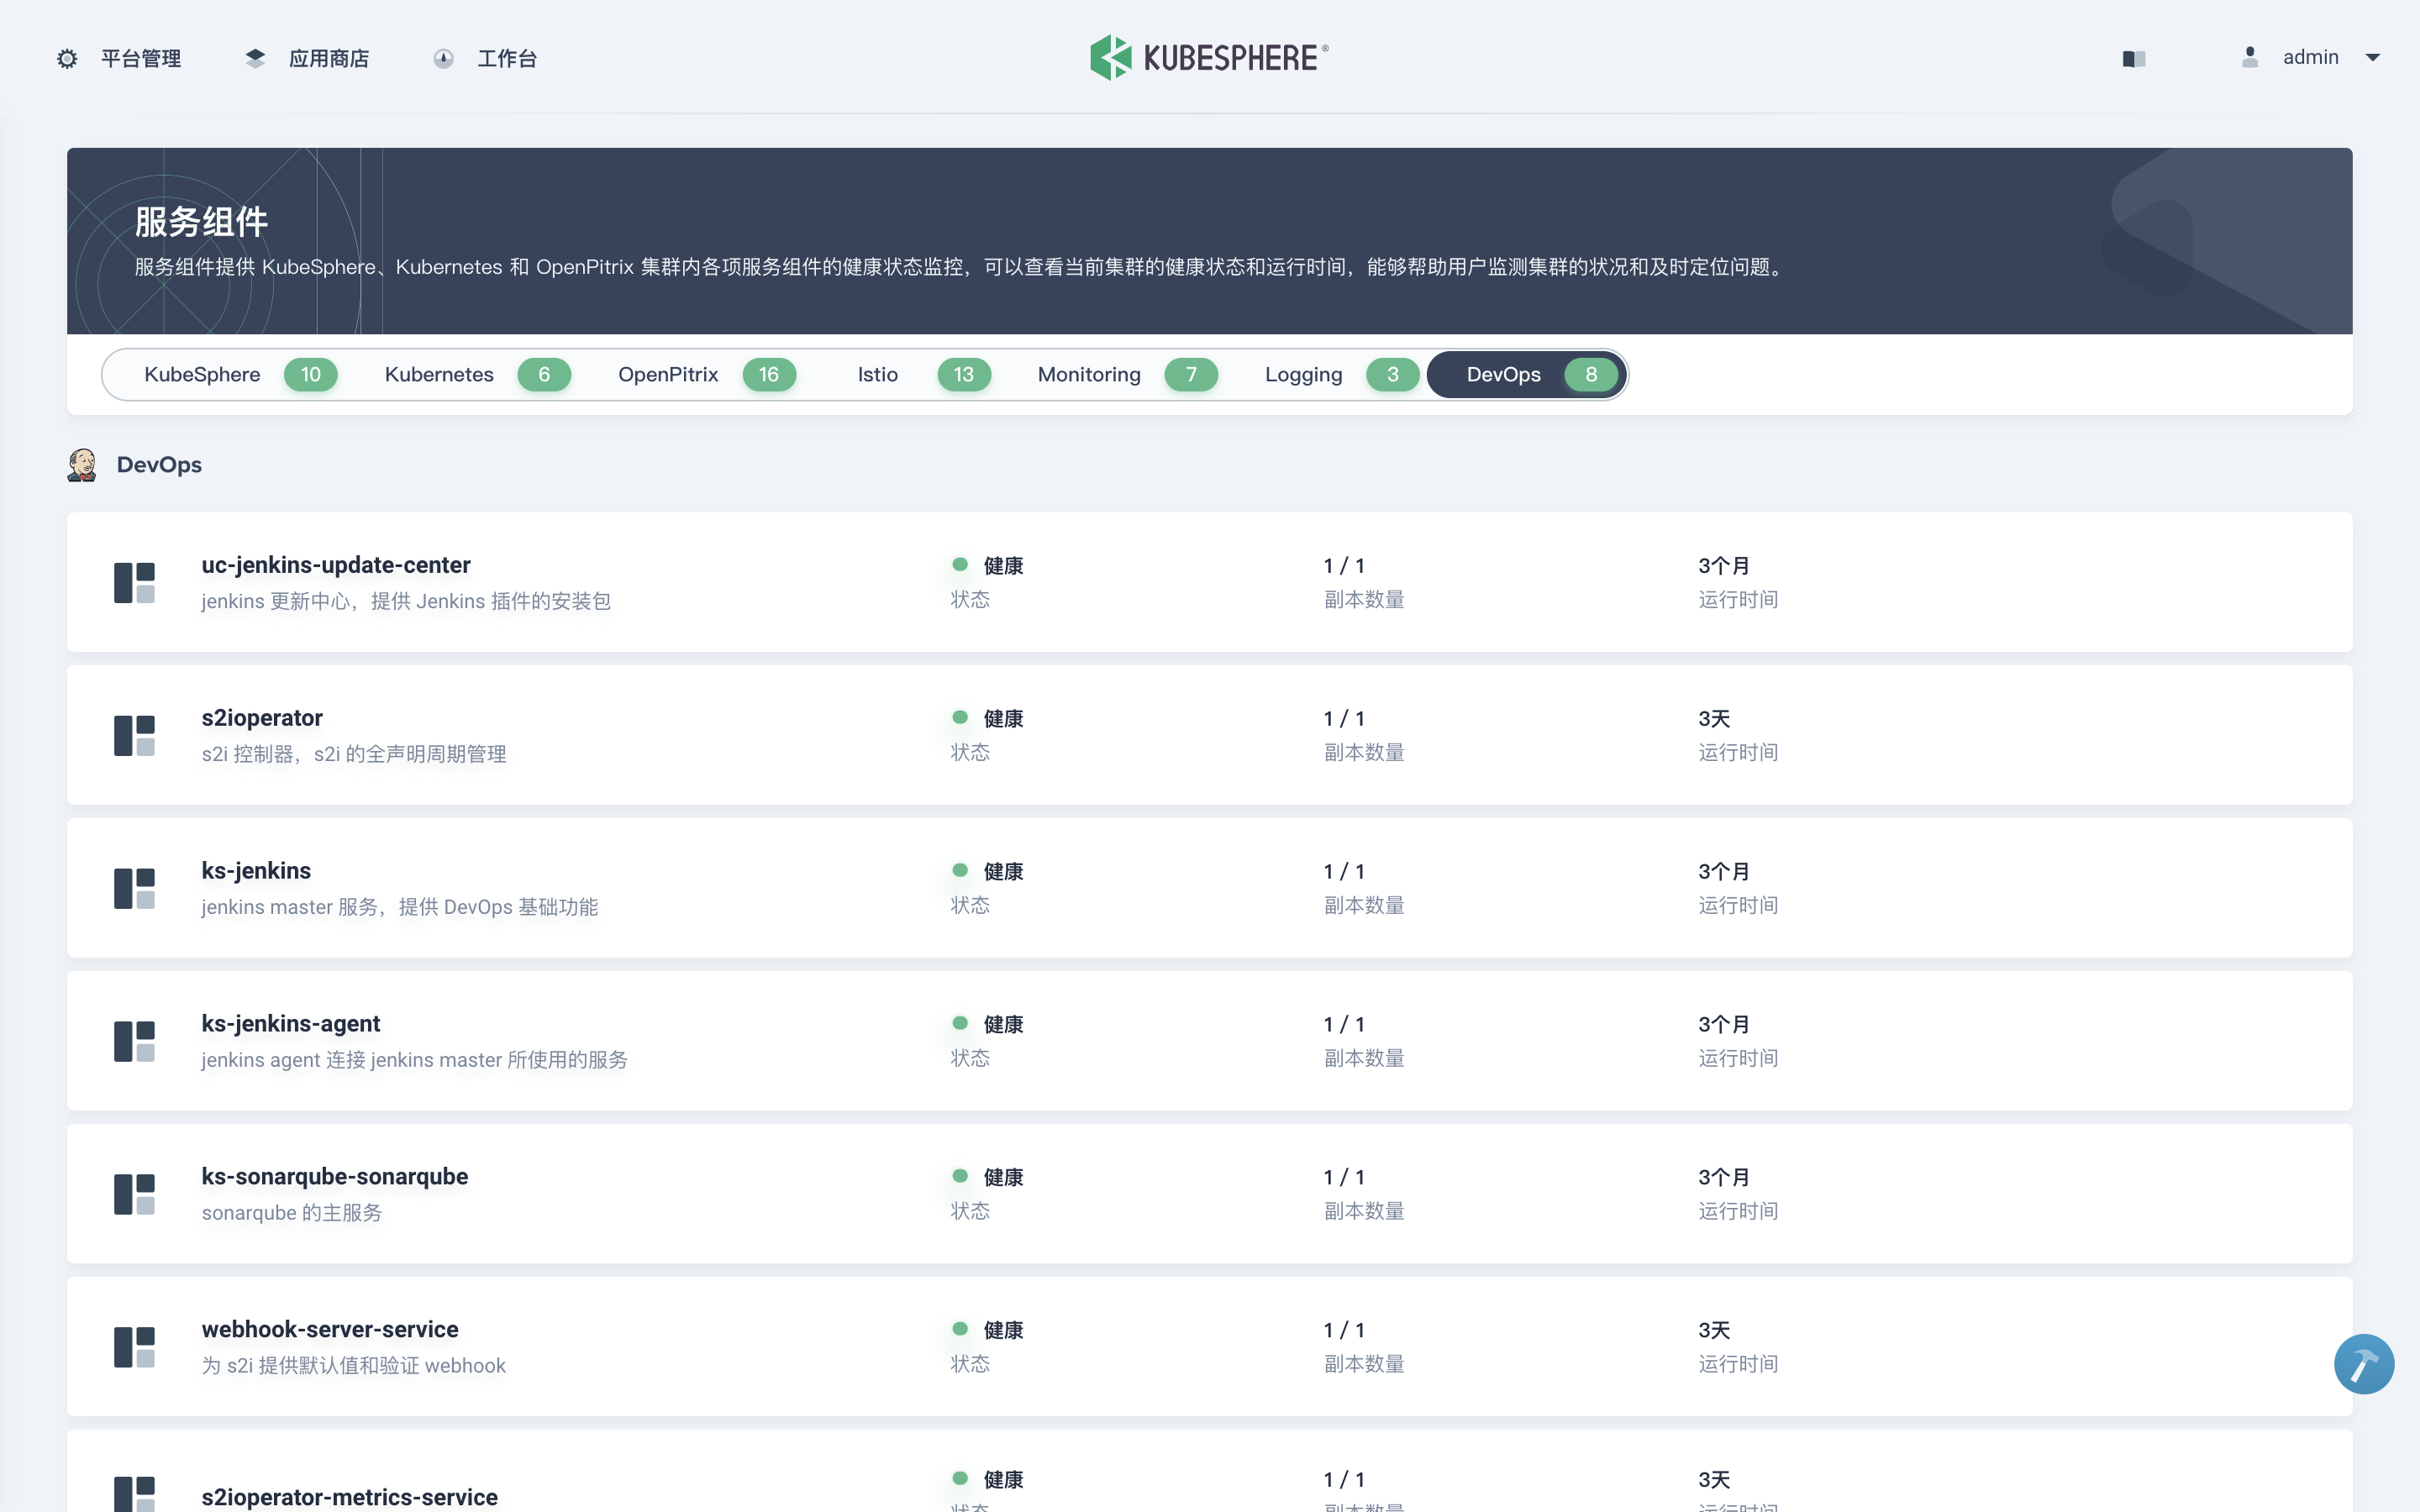Switch to the Kubernetes tab
Screen dimensions: 2420x1512
pyautogui.click(x=477, y=375)
